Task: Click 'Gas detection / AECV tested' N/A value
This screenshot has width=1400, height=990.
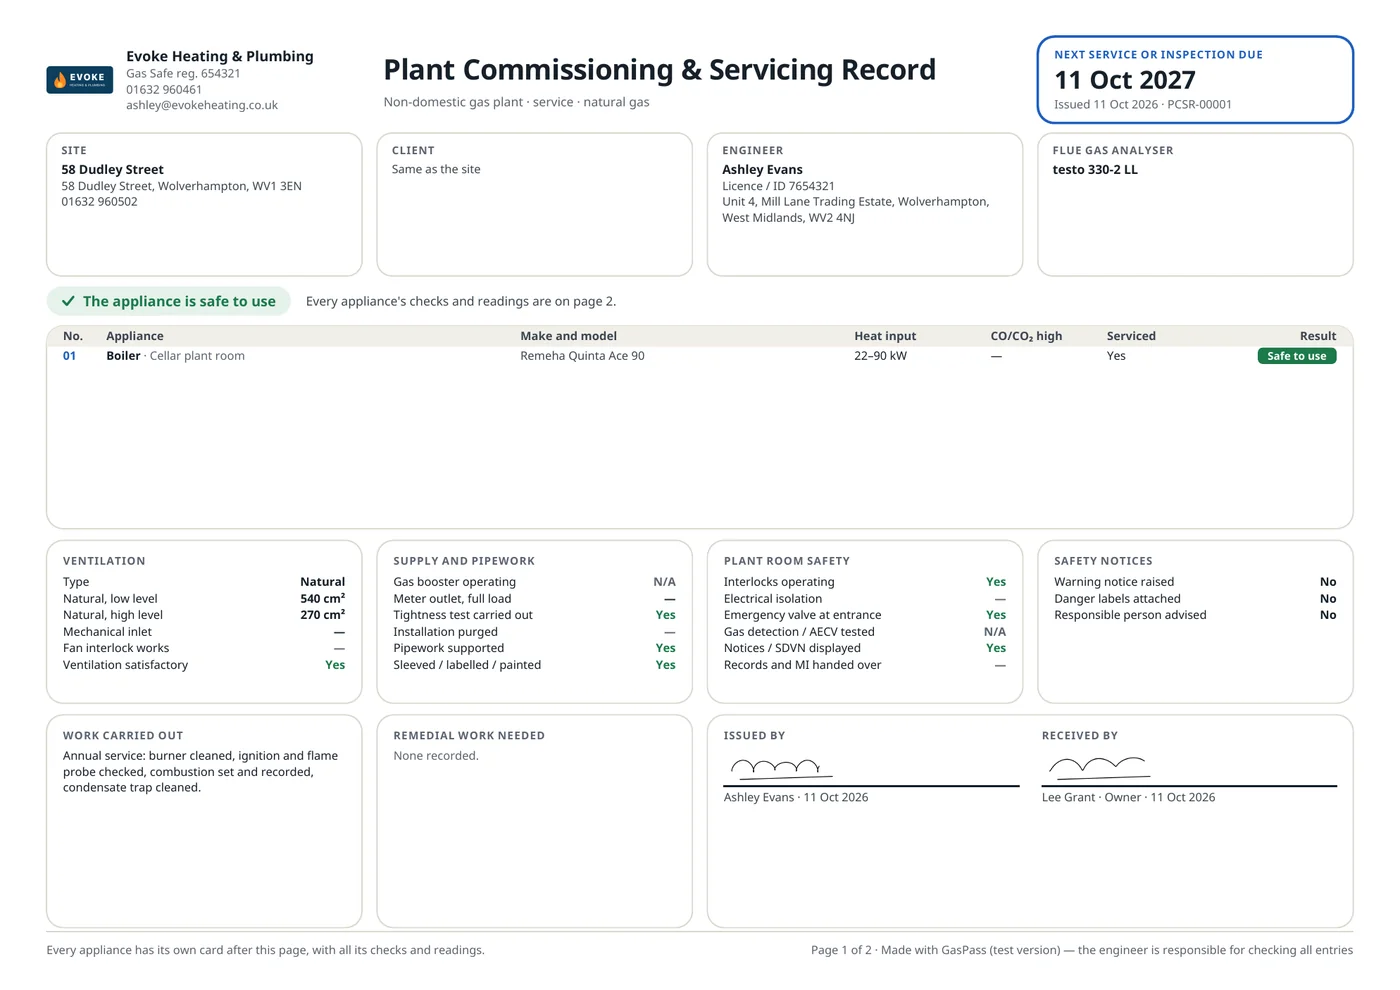Action: click(995, 632)
